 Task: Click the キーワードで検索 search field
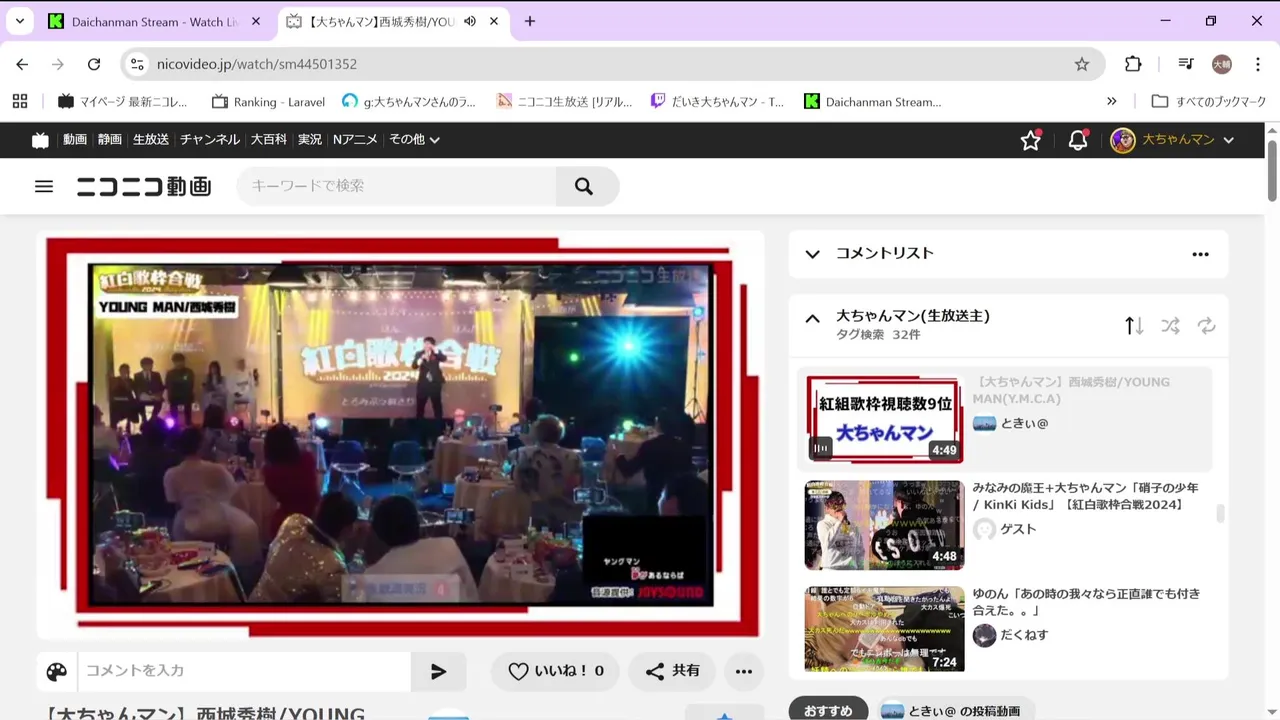[x=396, y=186]
